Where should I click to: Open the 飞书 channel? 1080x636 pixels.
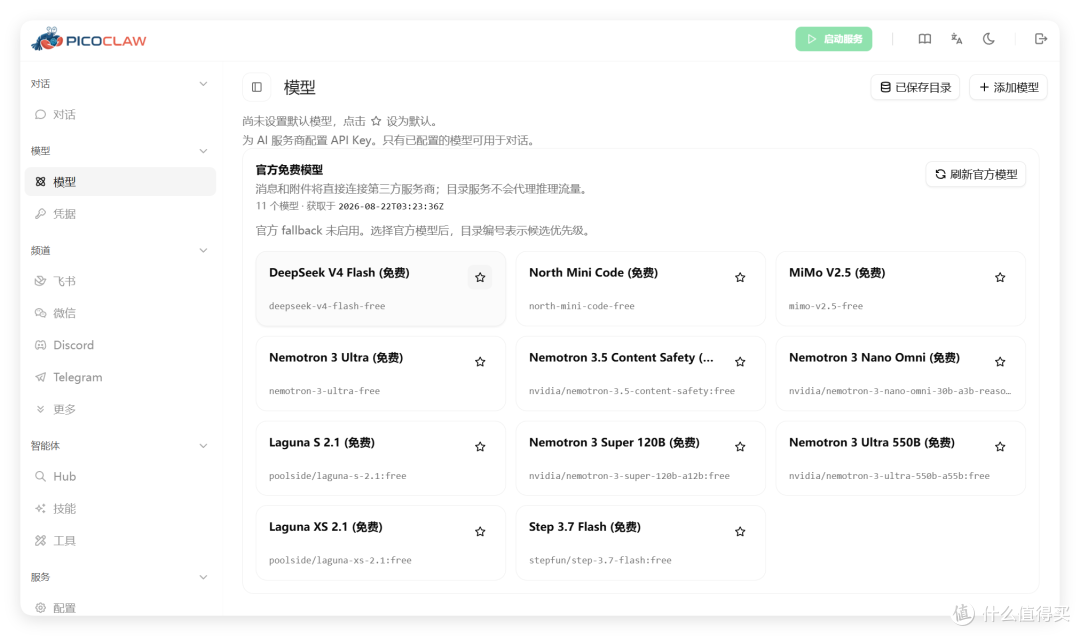pyautogui.click(x=121, y=281)
